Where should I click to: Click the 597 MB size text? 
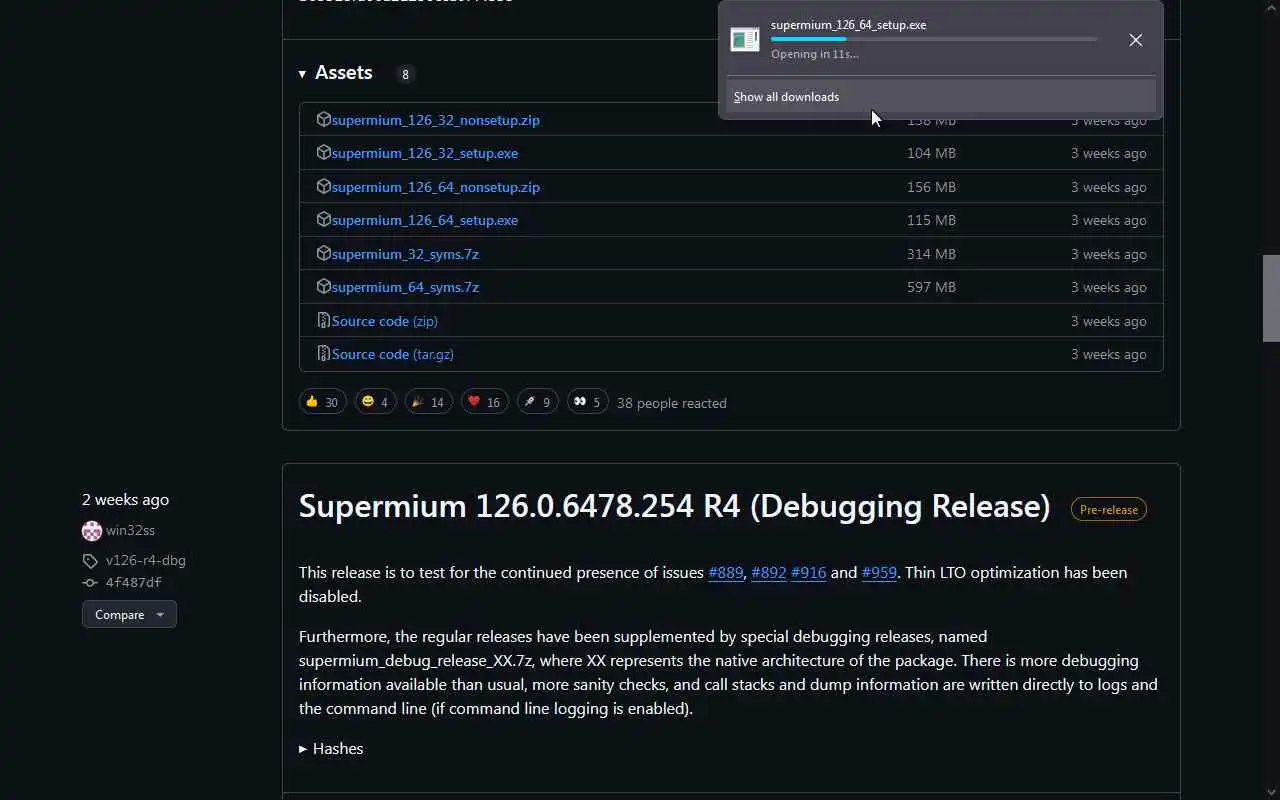(x=931, y=287)
